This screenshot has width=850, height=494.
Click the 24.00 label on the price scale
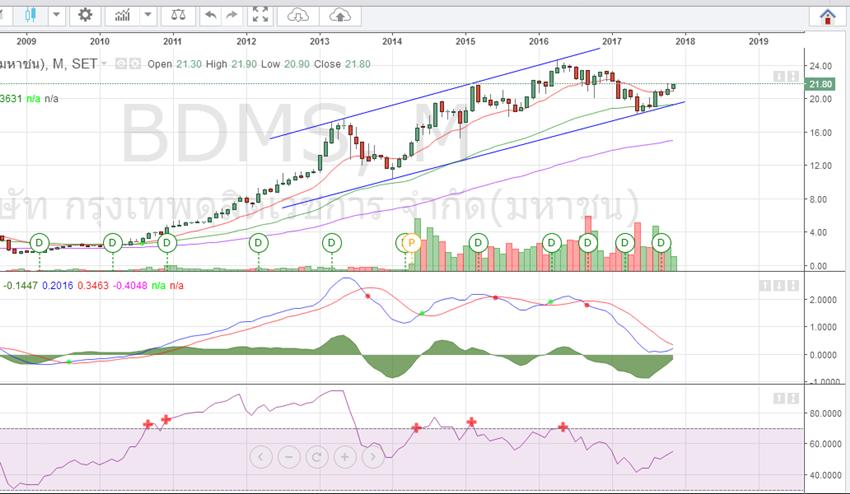click(820, 66)
